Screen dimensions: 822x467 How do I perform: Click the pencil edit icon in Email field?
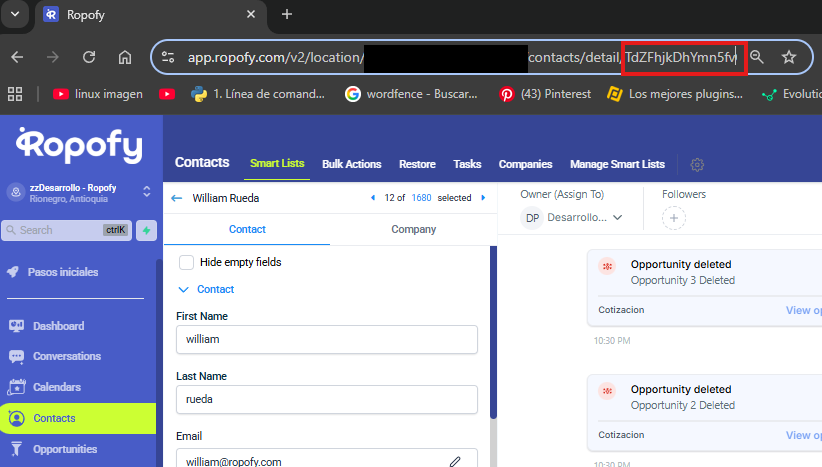[455, 461]
